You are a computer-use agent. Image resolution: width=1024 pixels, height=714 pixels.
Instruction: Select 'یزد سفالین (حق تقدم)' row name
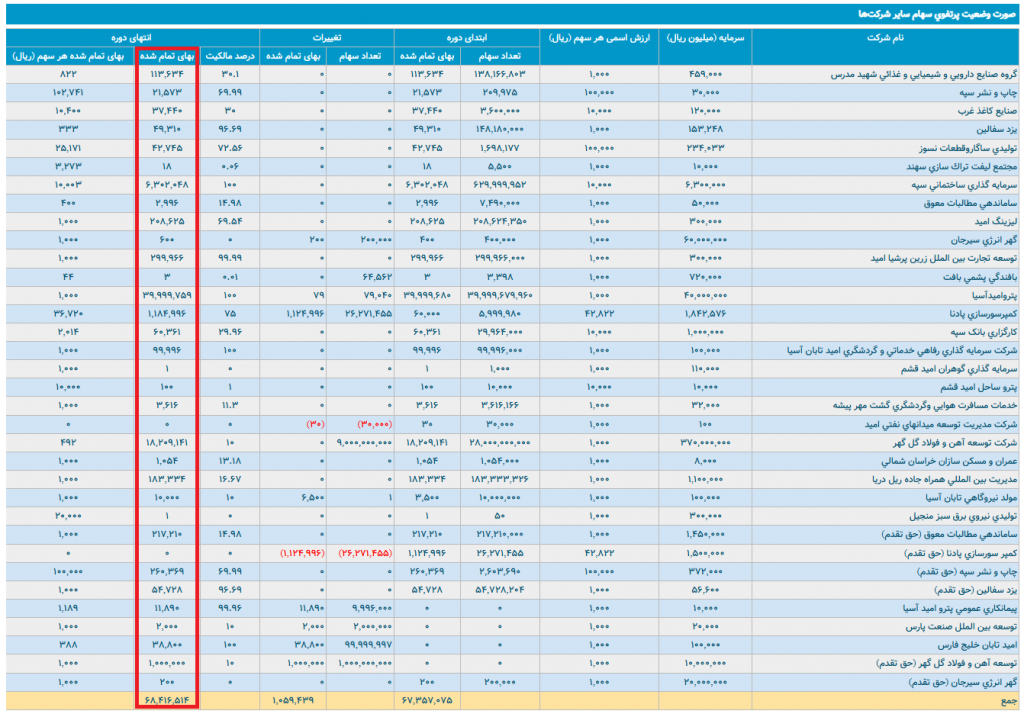point(976,589)
